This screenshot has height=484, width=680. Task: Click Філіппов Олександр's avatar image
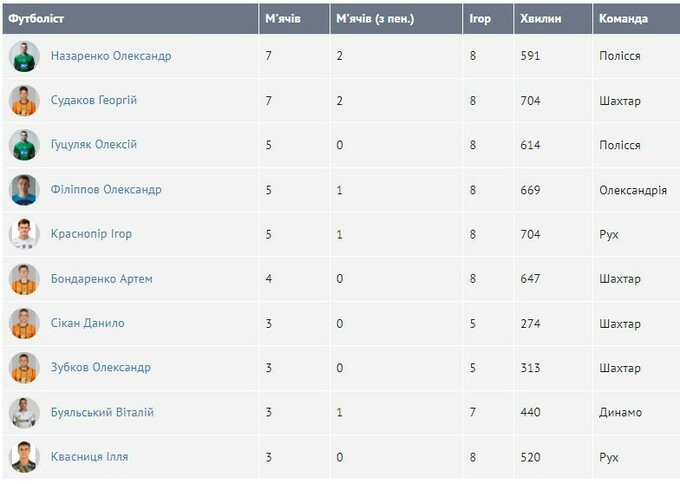(24, 190)
